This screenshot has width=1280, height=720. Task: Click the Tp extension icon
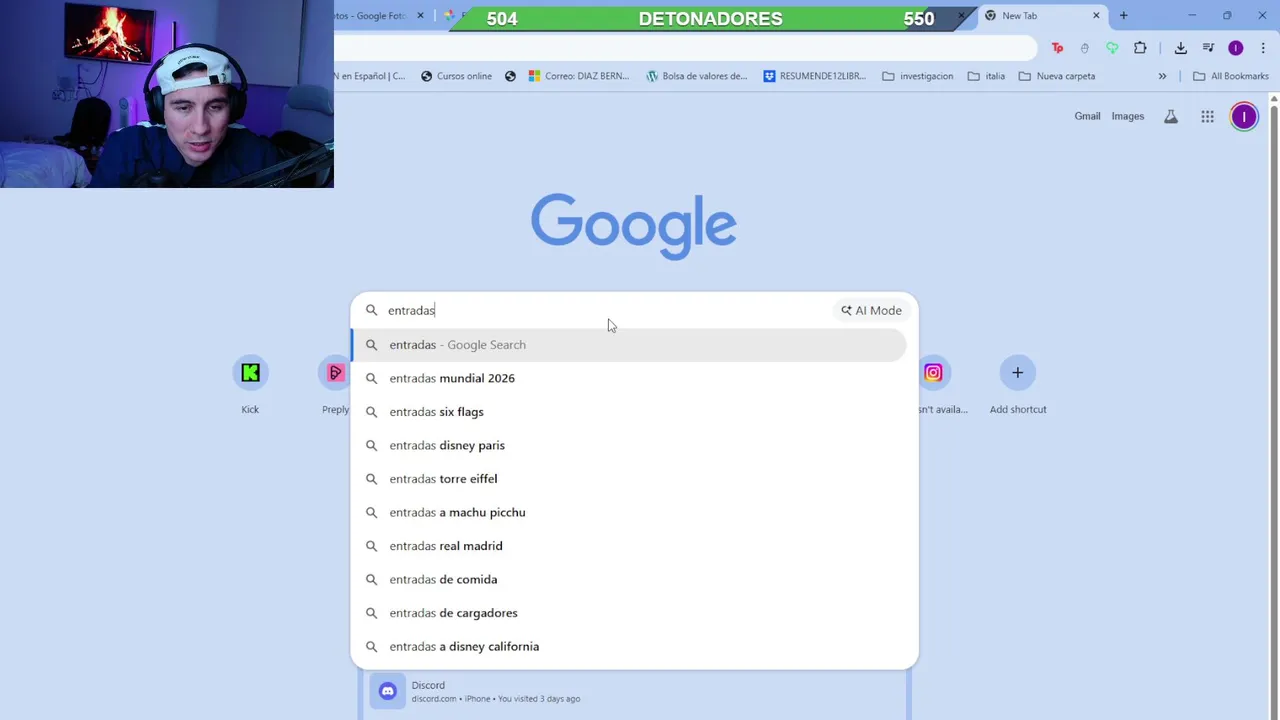click(1057, 48)
